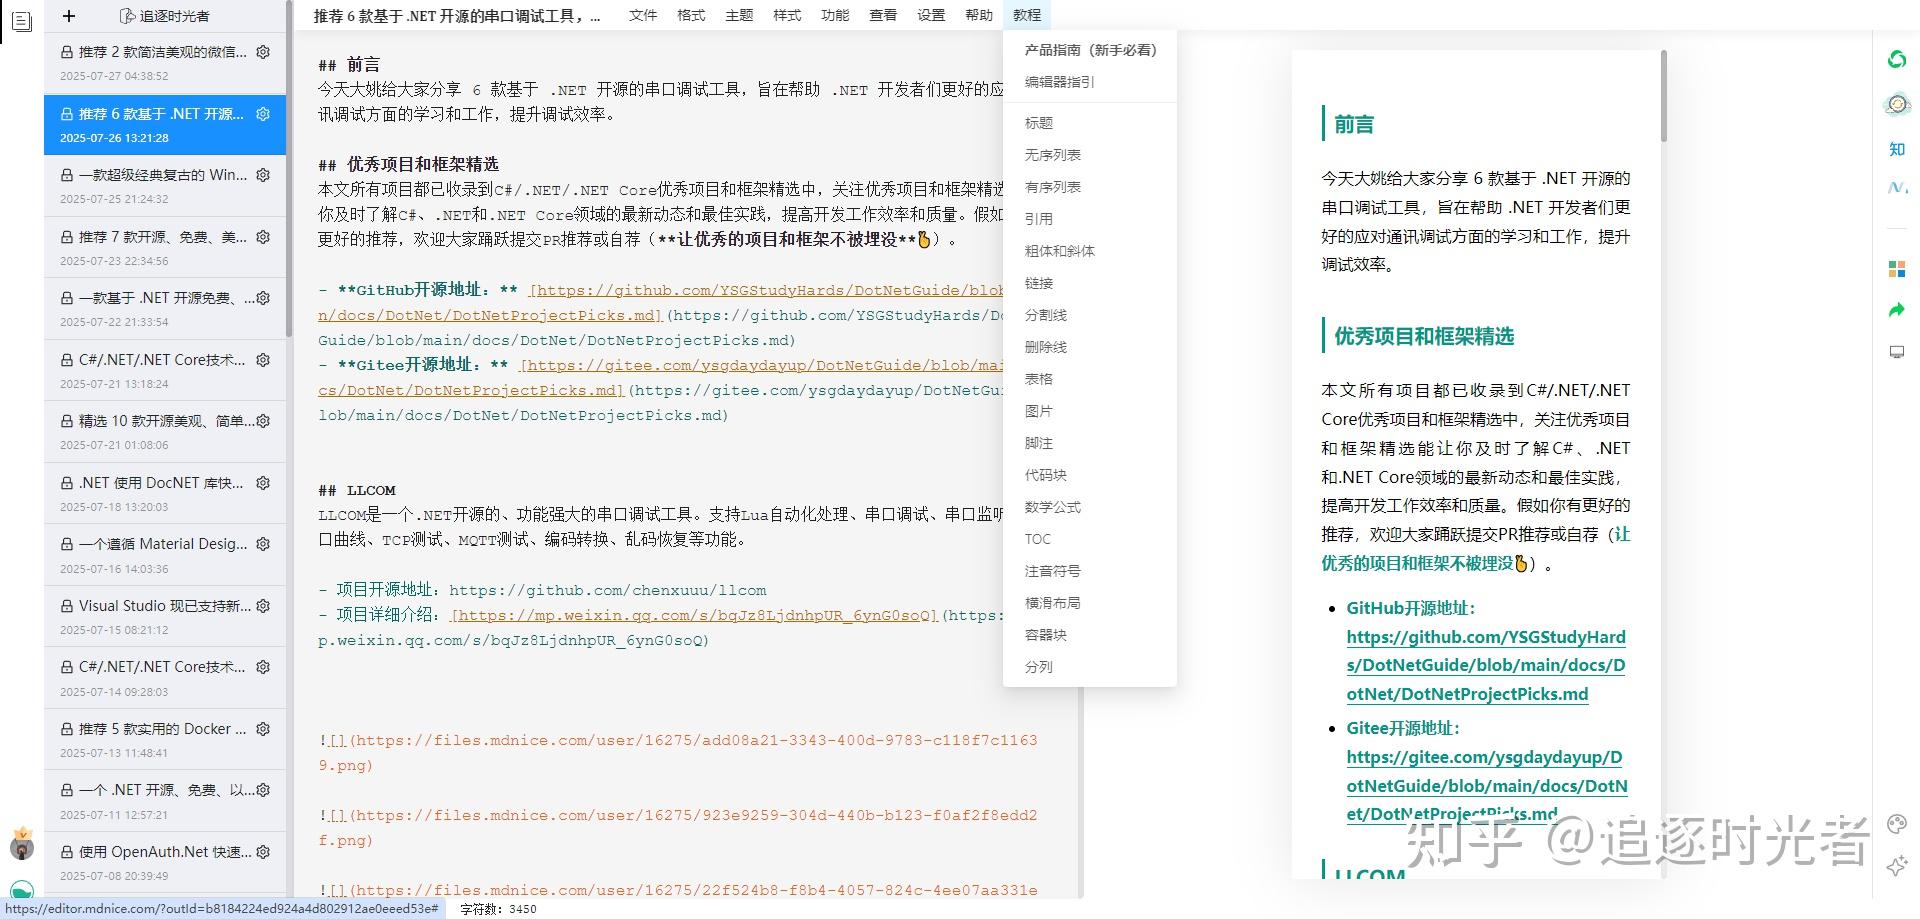The height and width of the screenshot is (919, 1920).
Task: Open the 主题 menu
Action: tap(739, 15)
